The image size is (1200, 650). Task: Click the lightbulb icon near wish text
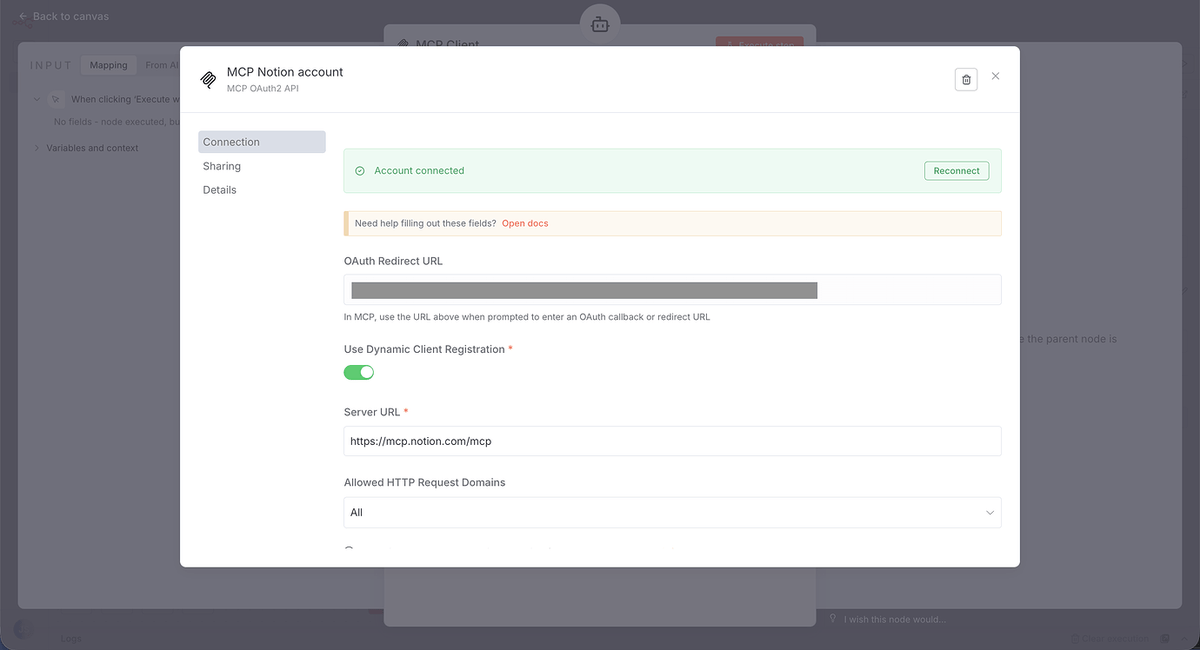click(833, 618)
